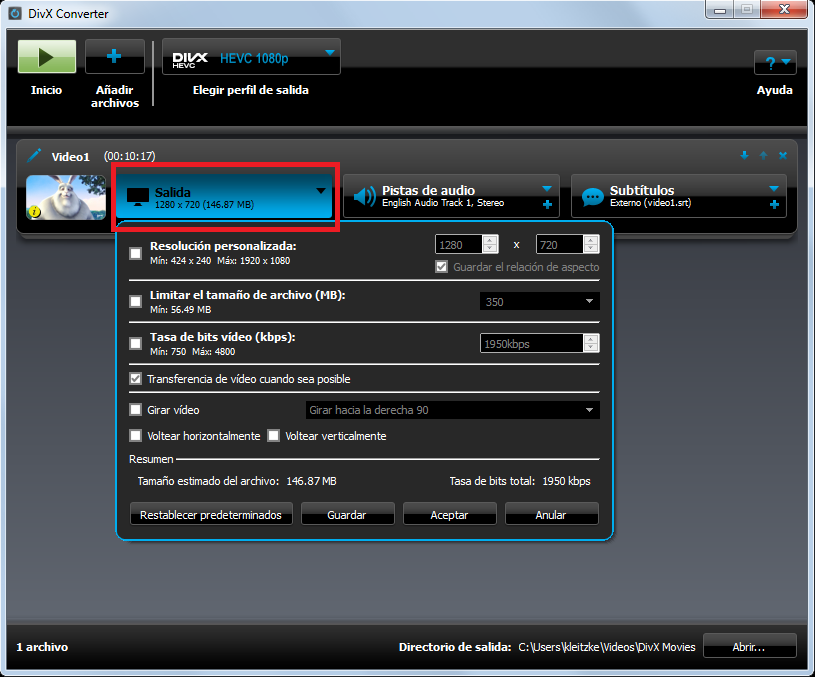Click the speech bubble Subtítulos icon
This screenshot has height=677, width=815.
592,197
